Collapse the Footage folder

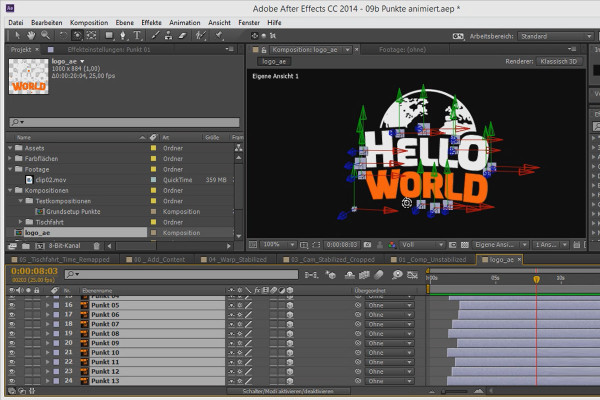10,169
